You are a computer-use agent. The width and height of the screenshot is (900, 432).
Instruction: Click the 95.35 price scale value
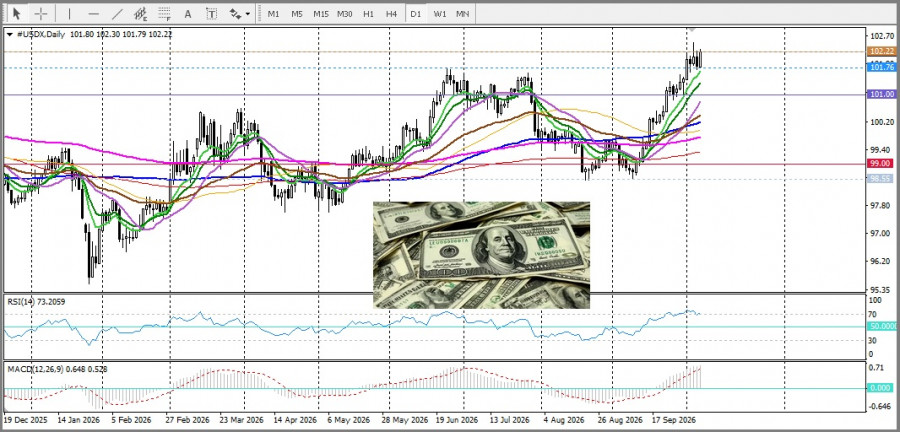pyautogui.click(x=882, y=290)
